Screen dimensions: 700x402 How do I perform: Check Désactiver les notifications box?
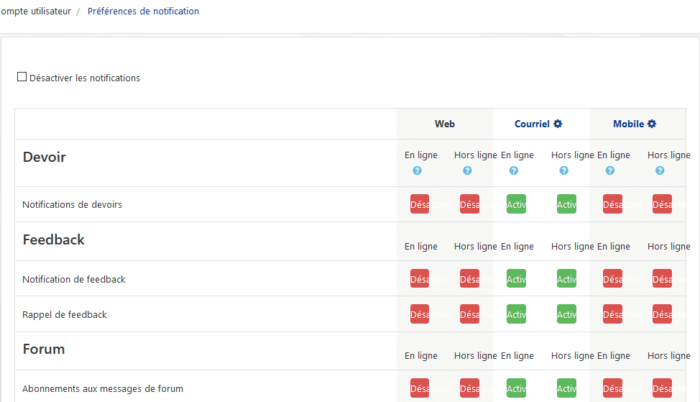point(22,77)
